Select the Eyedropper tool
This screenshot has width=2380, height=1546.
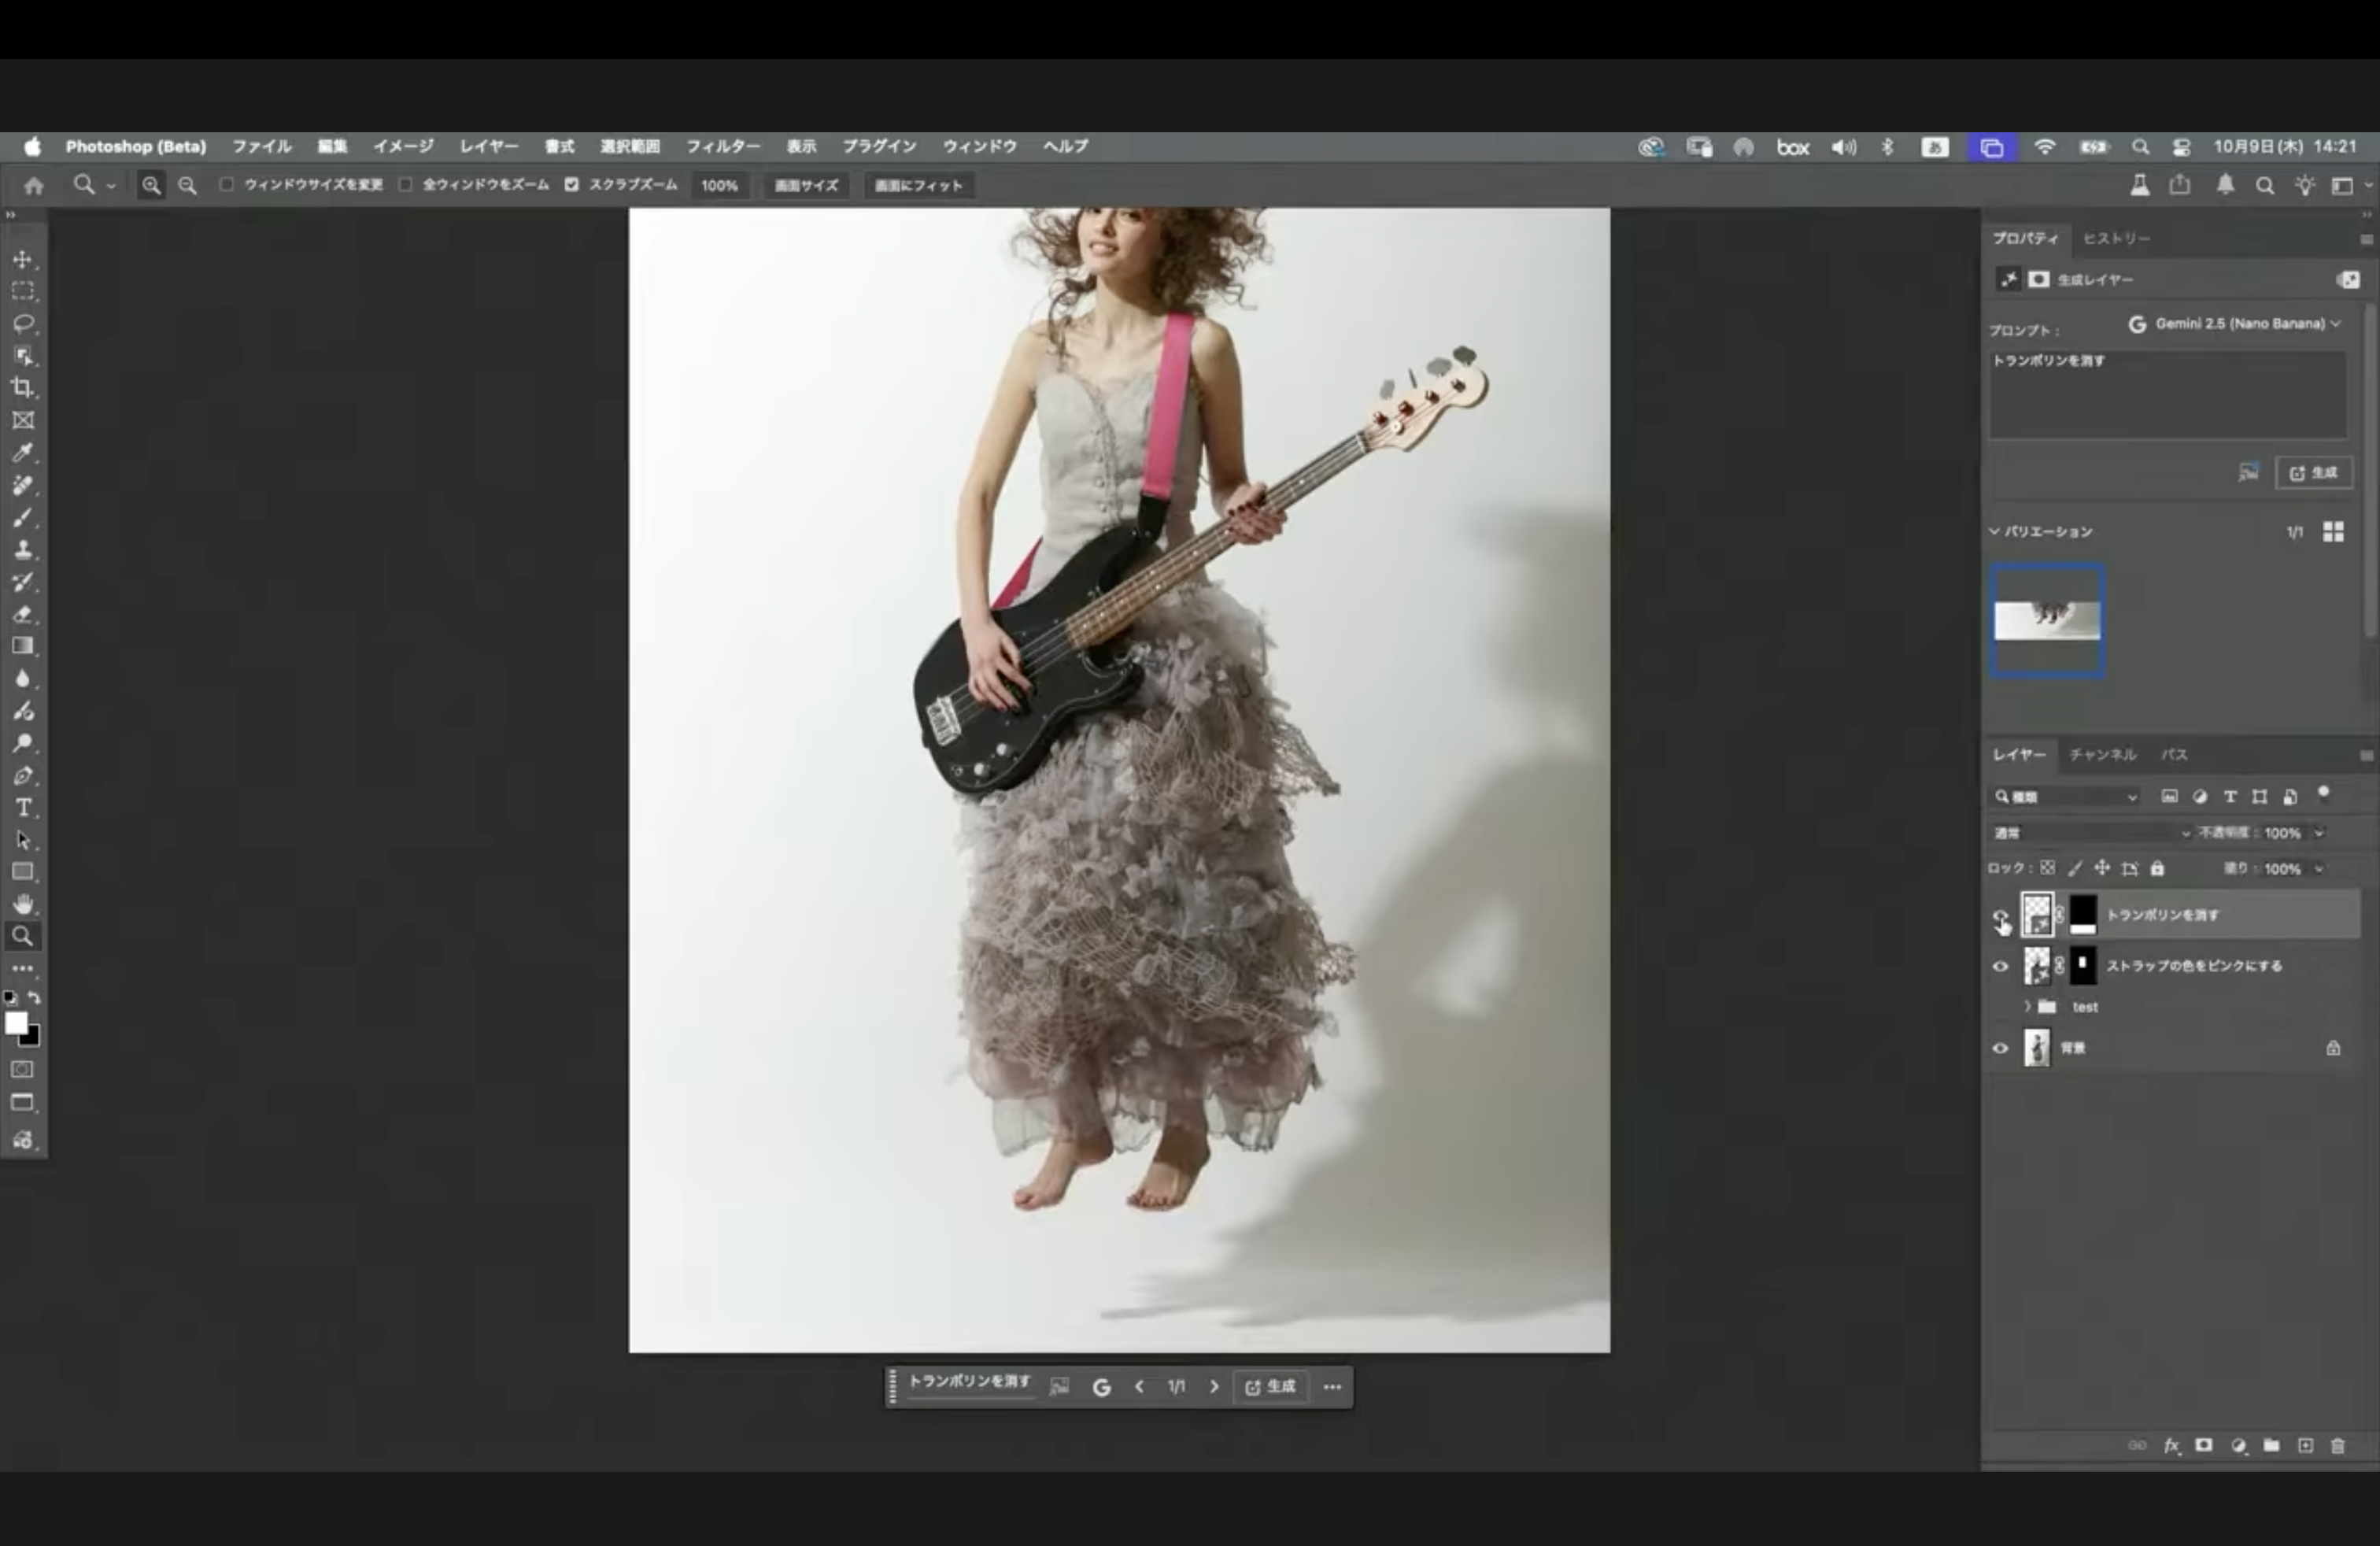[x=22, y=452]
